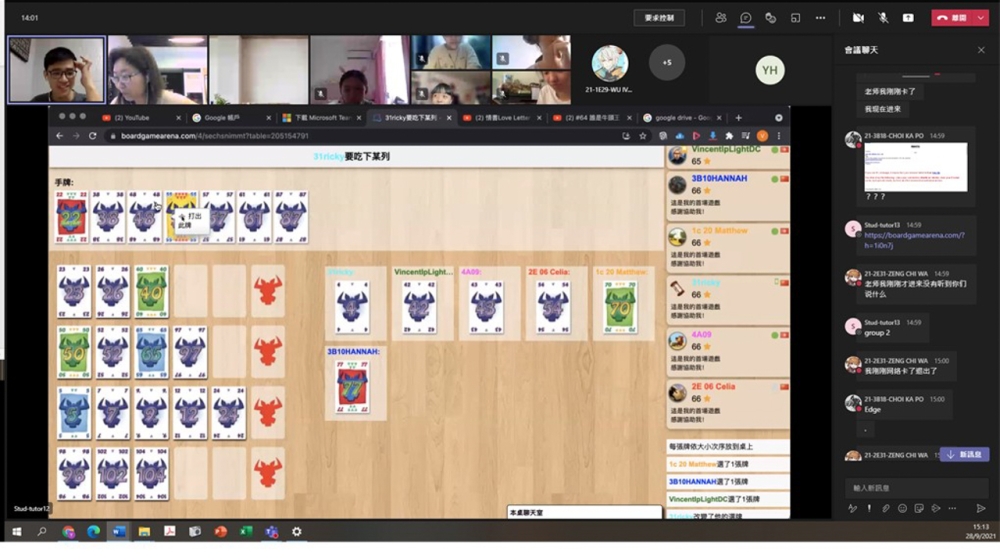The image size is (1000, 560).
Task: Open Settings gear in taskbar
Action: point(297,531)
